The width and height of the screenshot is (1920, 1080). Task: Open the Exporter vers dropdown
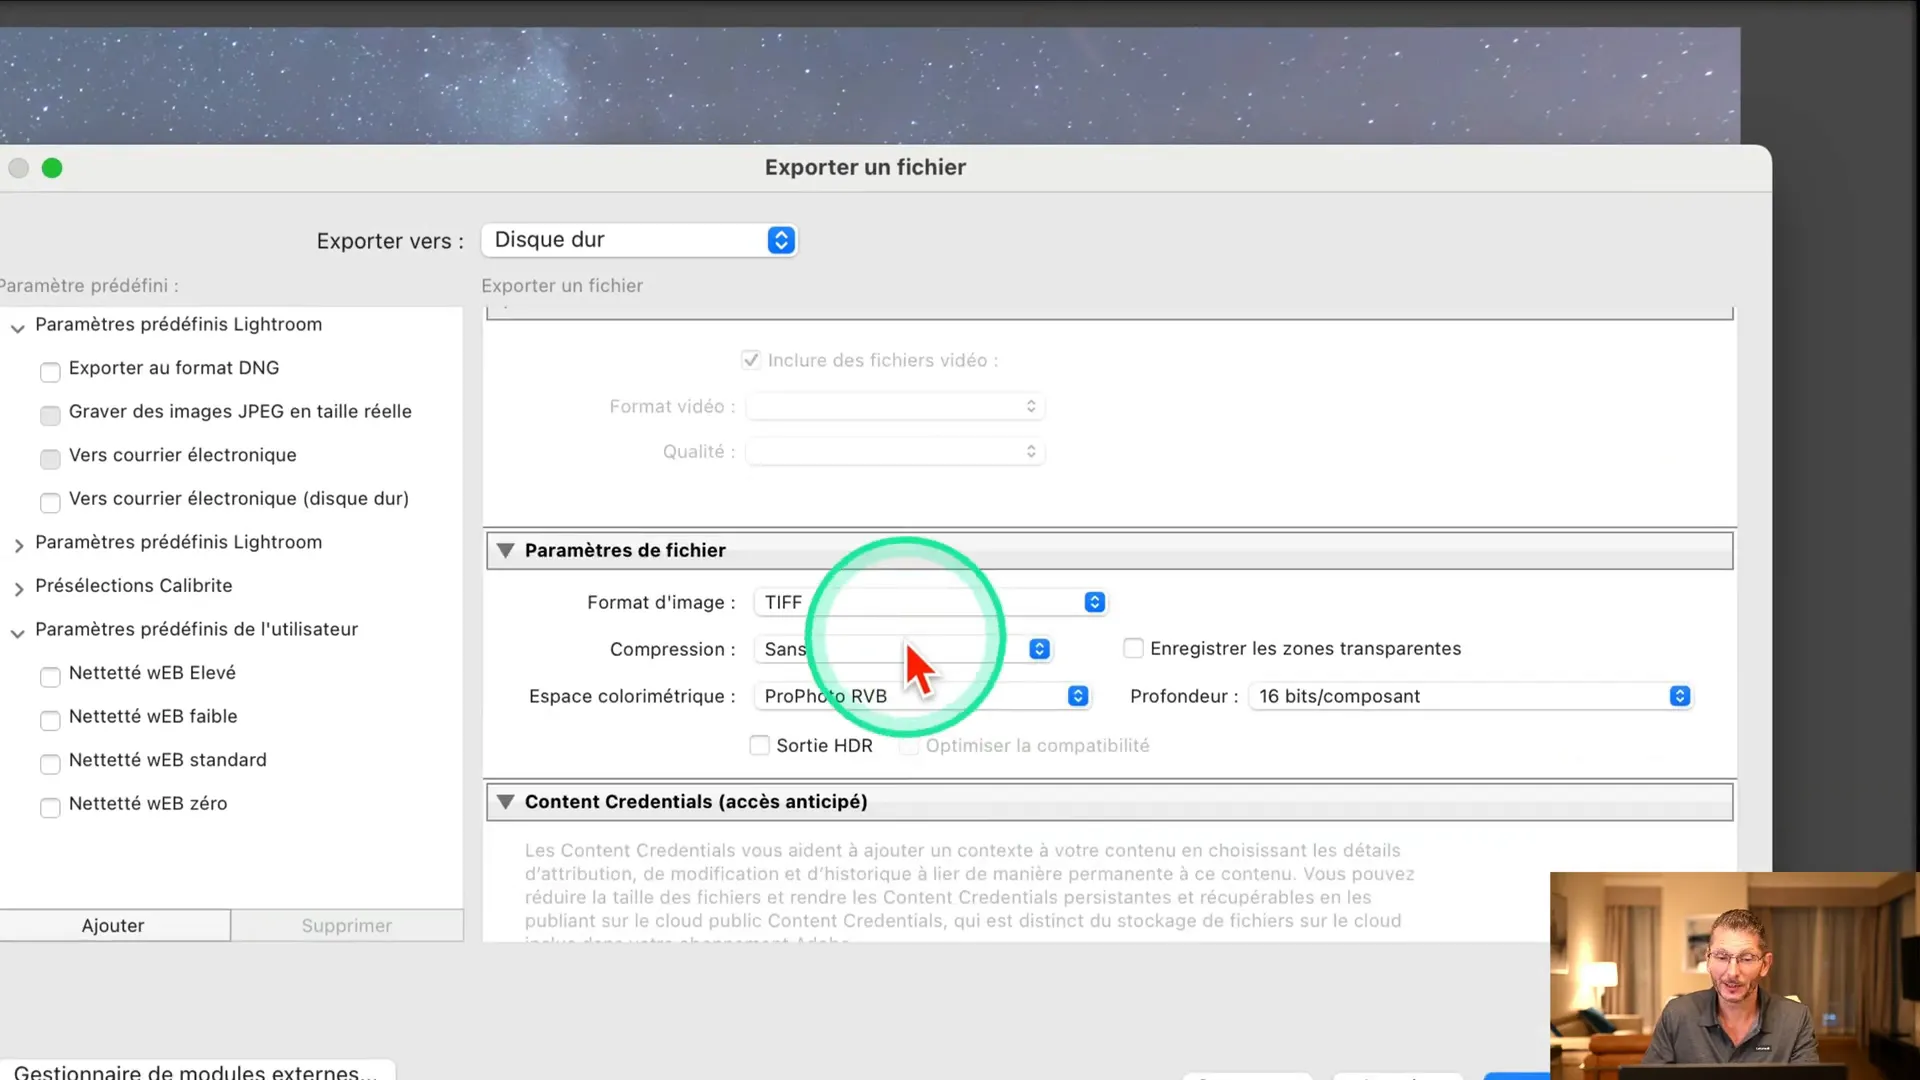[639, 240]
